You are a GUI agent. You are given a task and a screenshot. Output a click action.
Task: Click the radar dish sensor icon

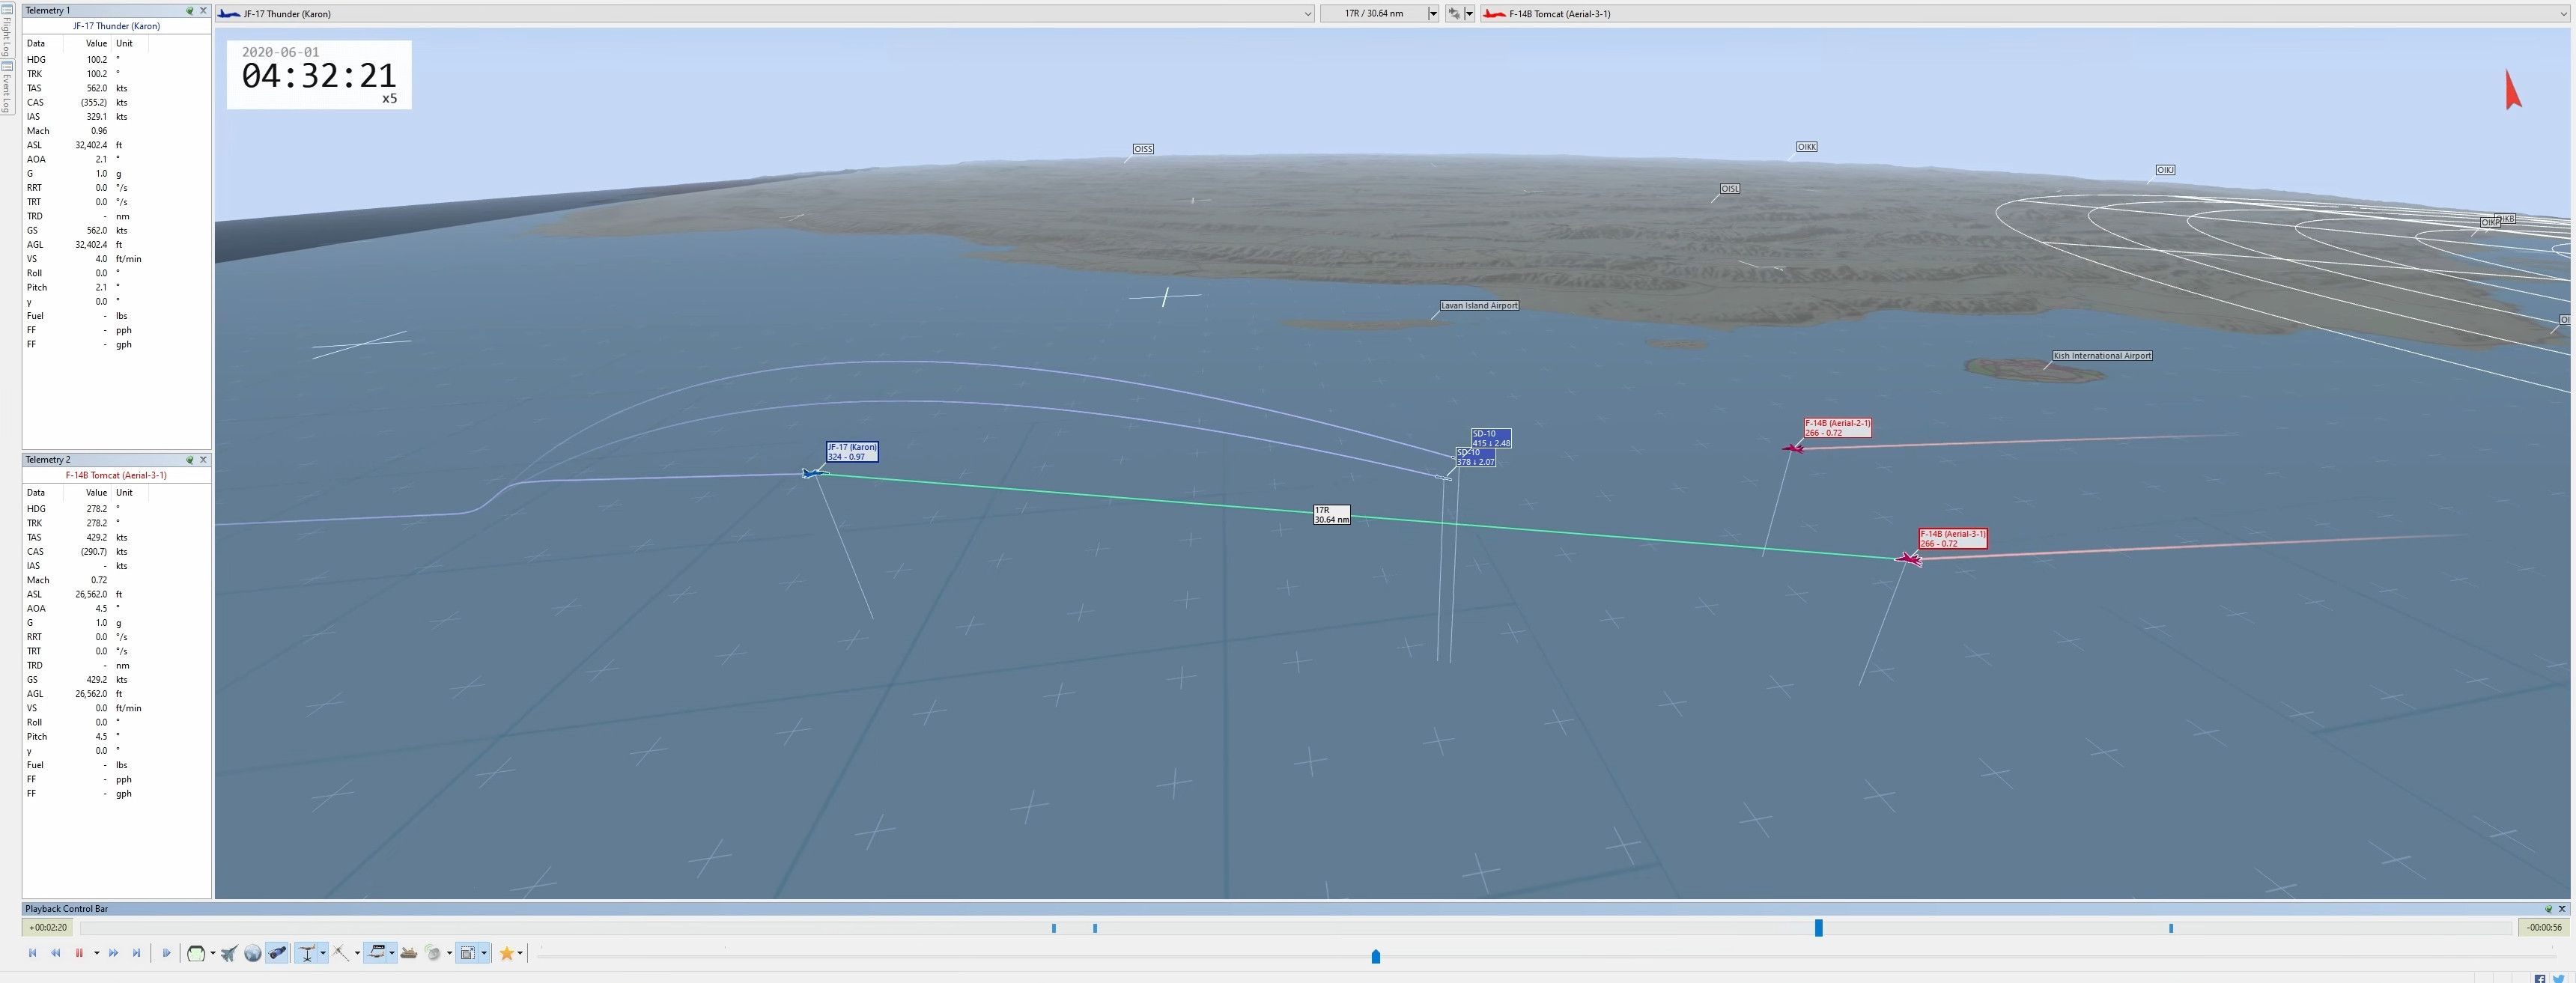433,953
